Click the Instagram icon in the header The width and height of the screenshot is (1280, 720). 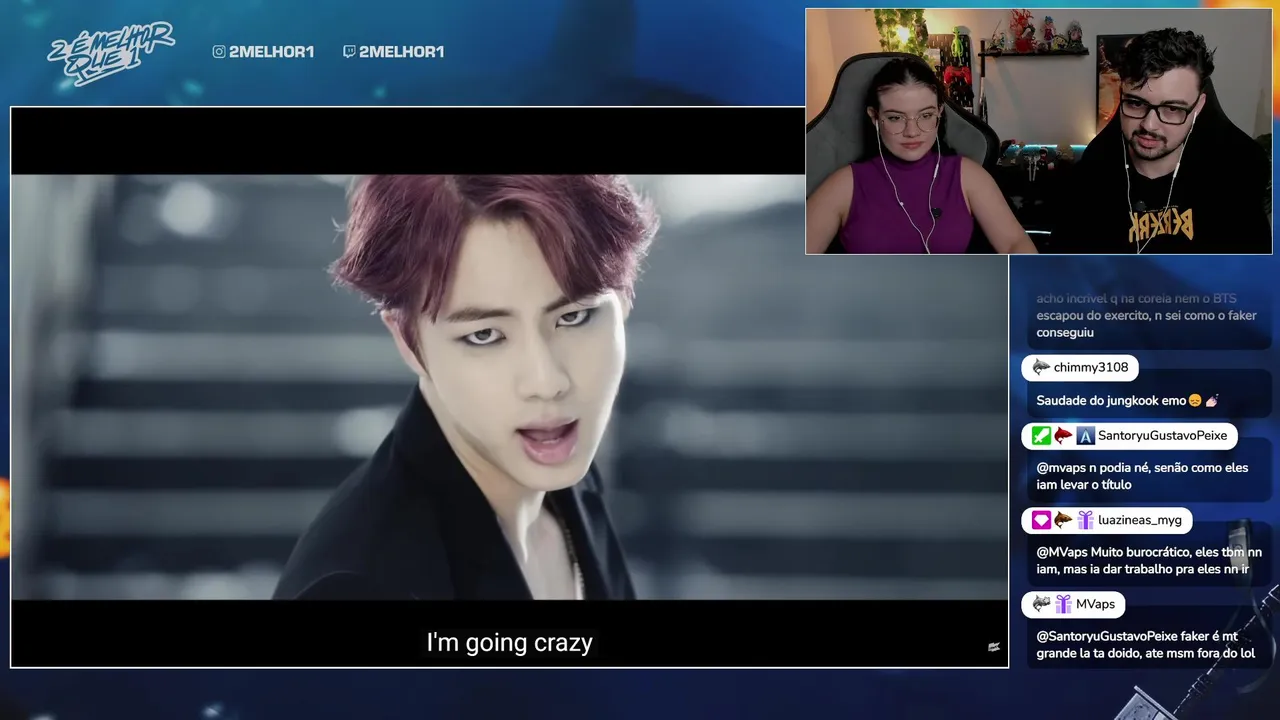pyautogui.click(x=219, y=52)
